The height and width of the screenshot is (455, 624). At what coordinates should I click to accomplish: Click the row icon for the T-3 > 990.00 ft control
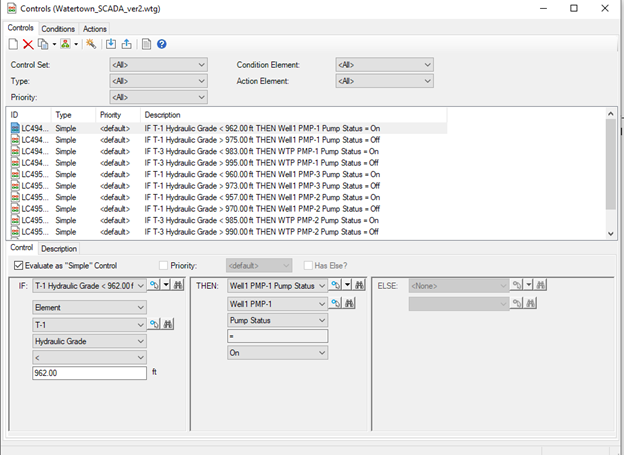[x=15, y=232]
